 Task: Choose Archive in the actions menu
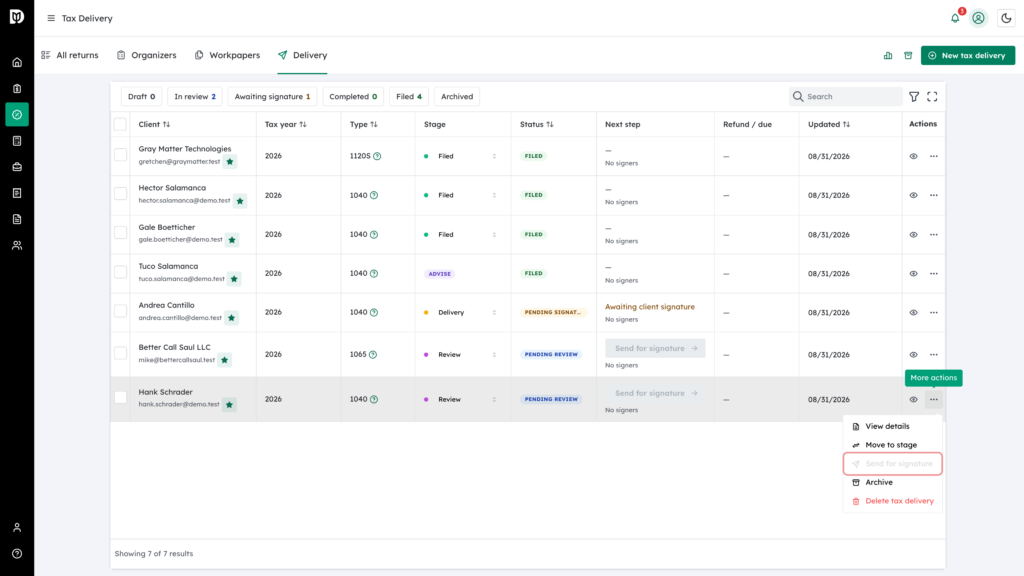pos(892,482)
